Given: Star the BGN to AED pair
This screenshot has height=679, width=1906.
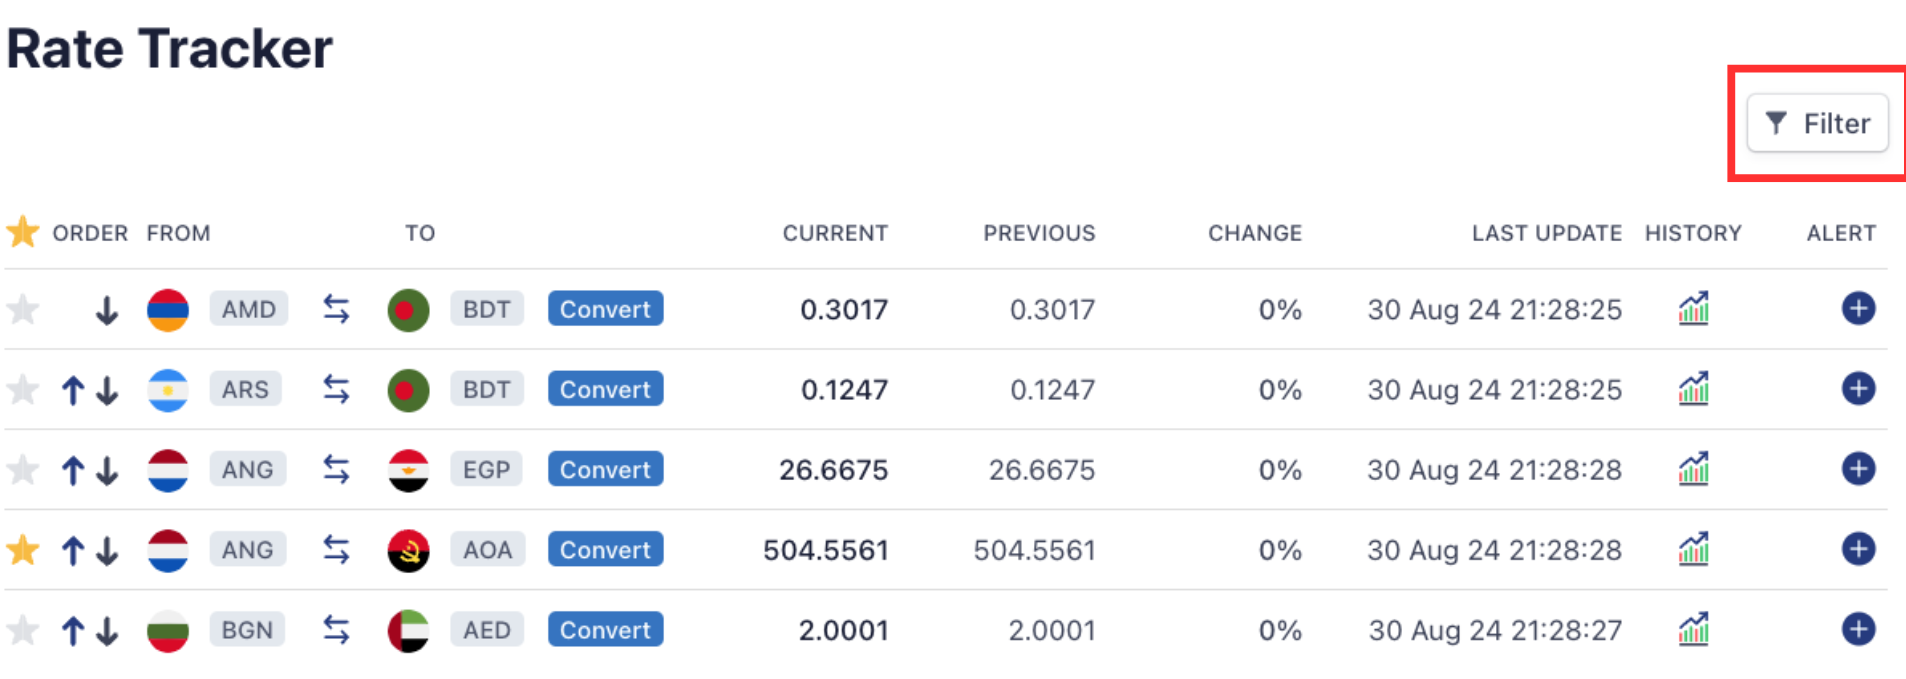Looking at the screenshot, I should pyautogui.click(x=23, y=630).
